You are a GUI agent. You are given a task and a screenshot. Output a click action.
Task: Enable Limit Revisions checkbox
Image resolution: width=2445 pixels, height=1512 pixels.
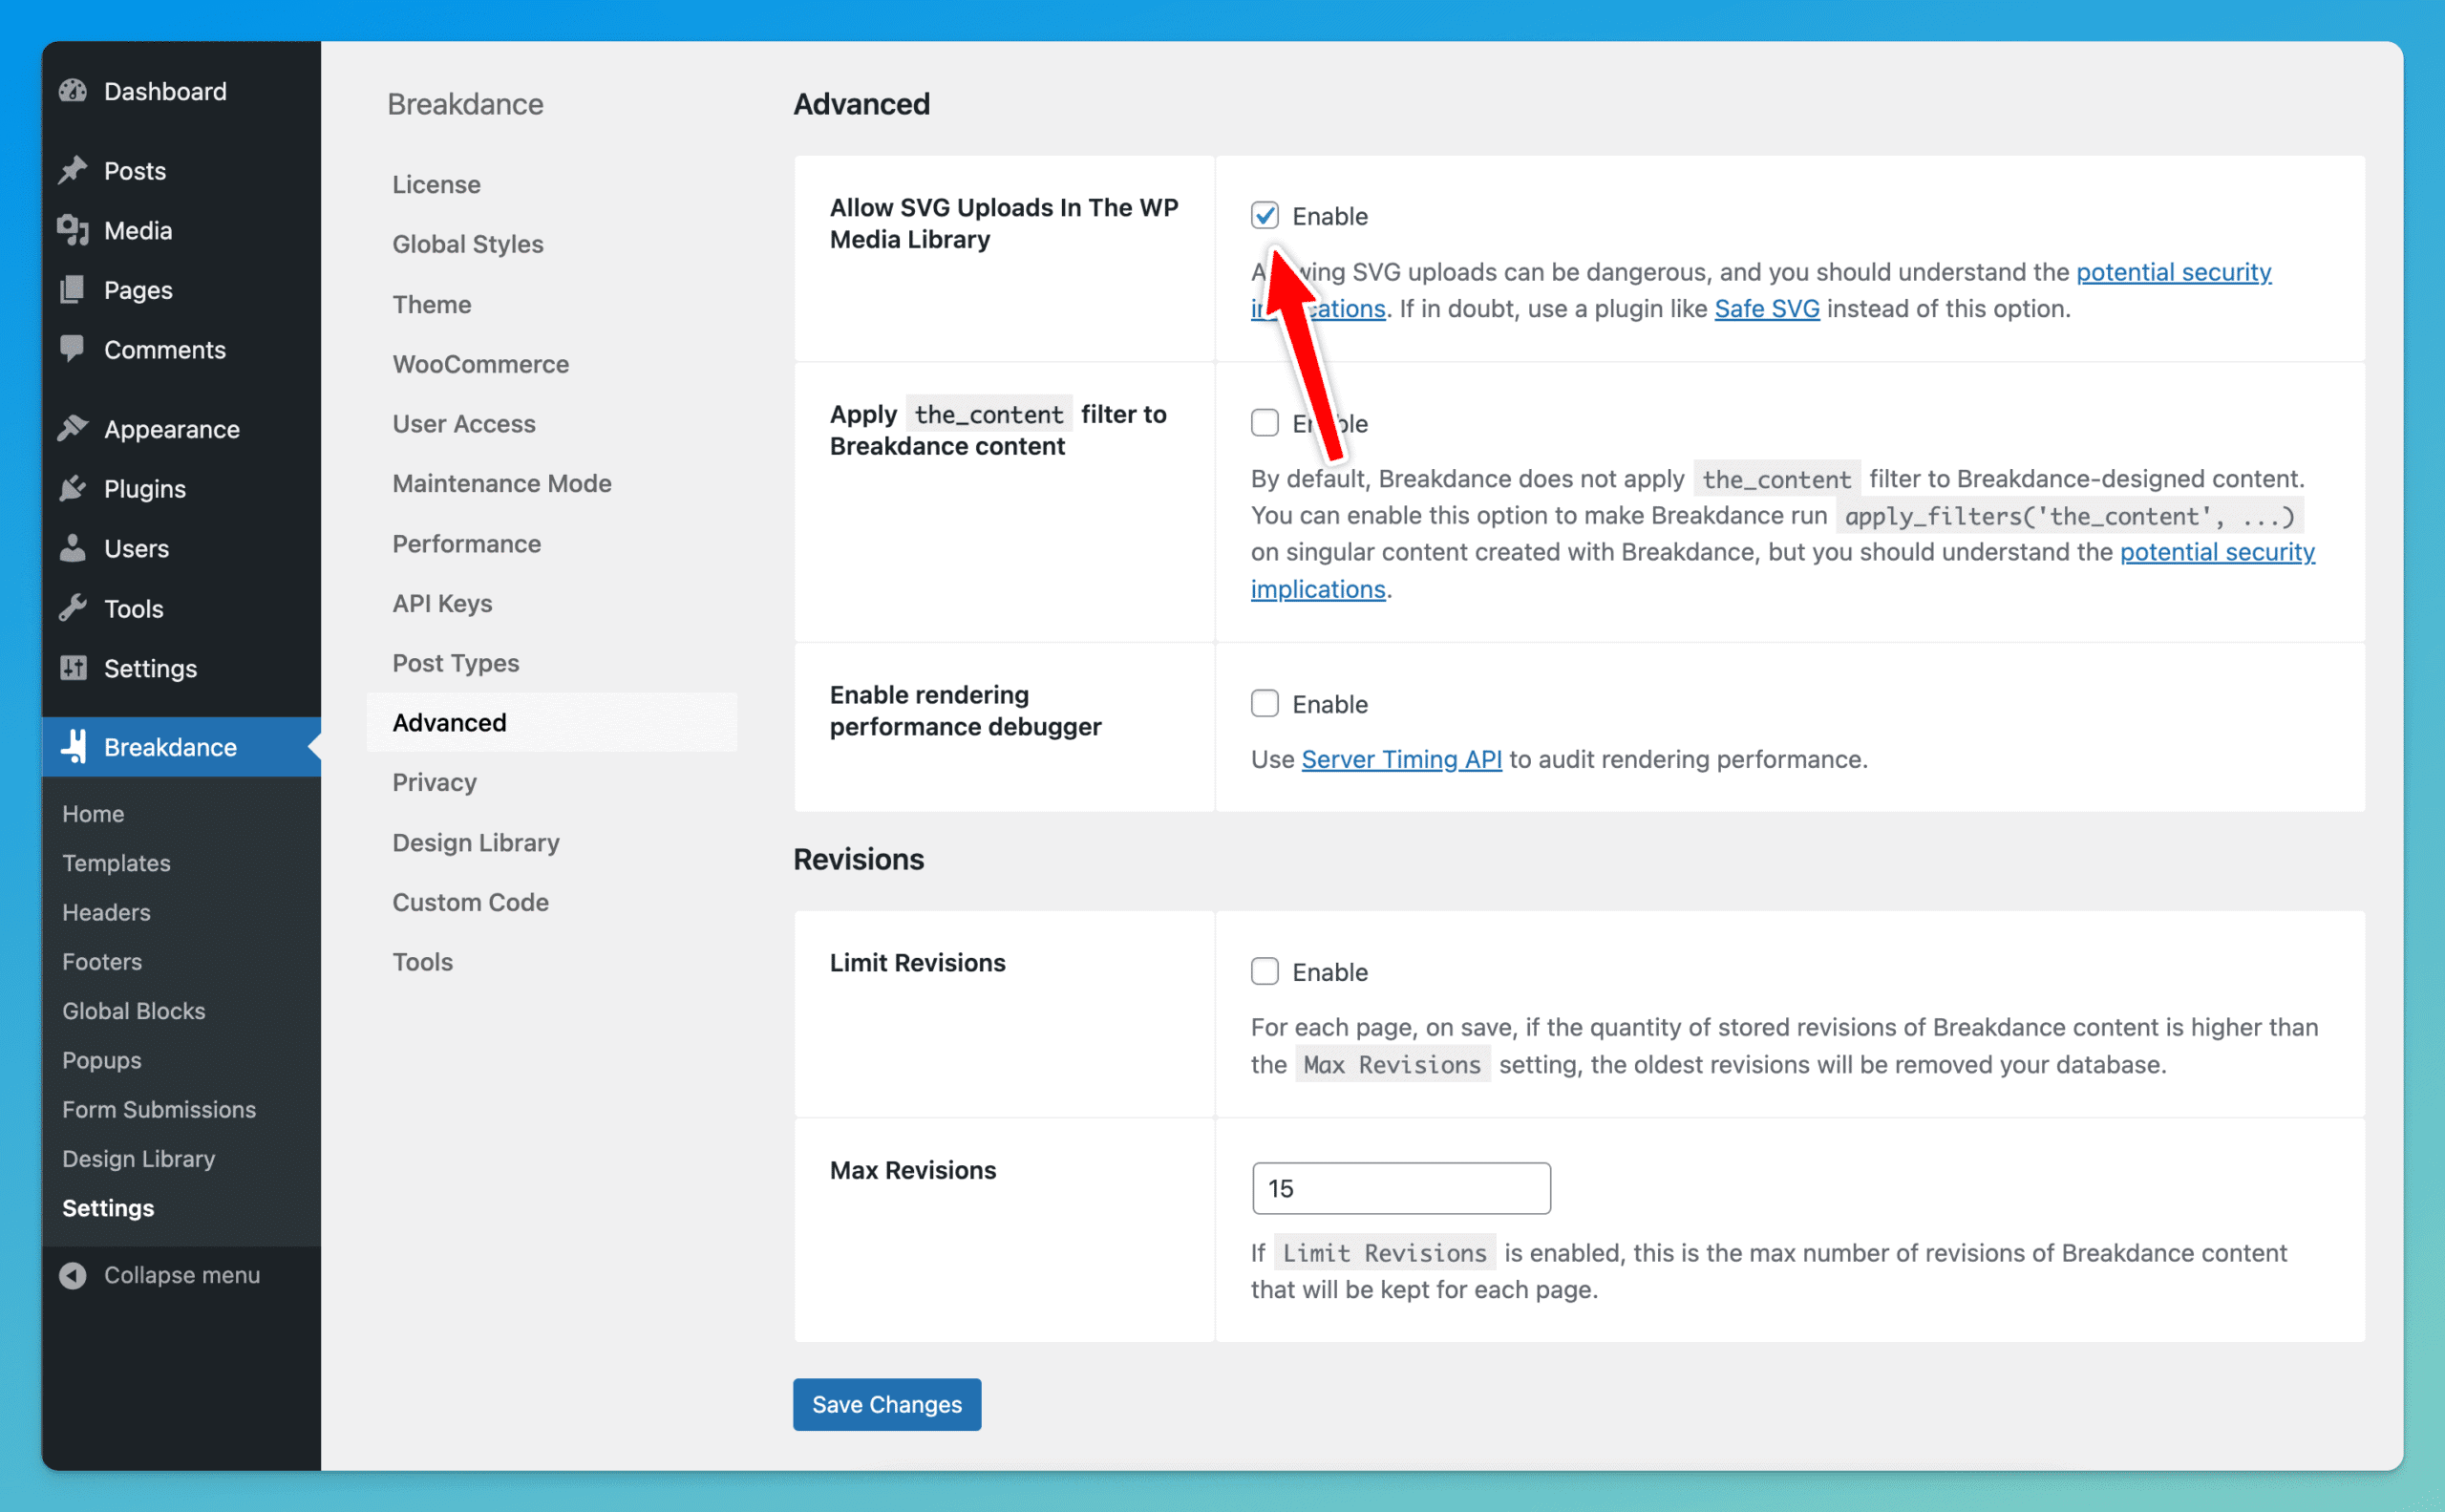coord(1264,971)
